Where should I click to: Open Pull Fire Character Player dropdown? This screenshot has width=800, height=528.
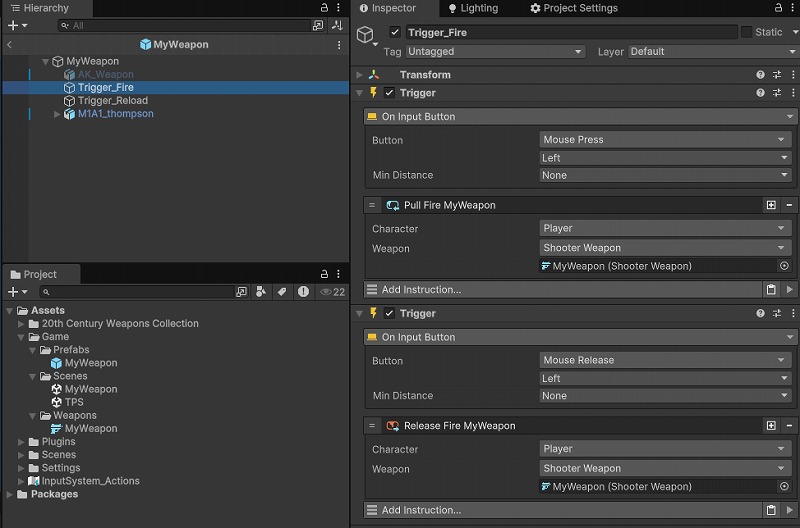pyautogui.click(x=665, y=228)
